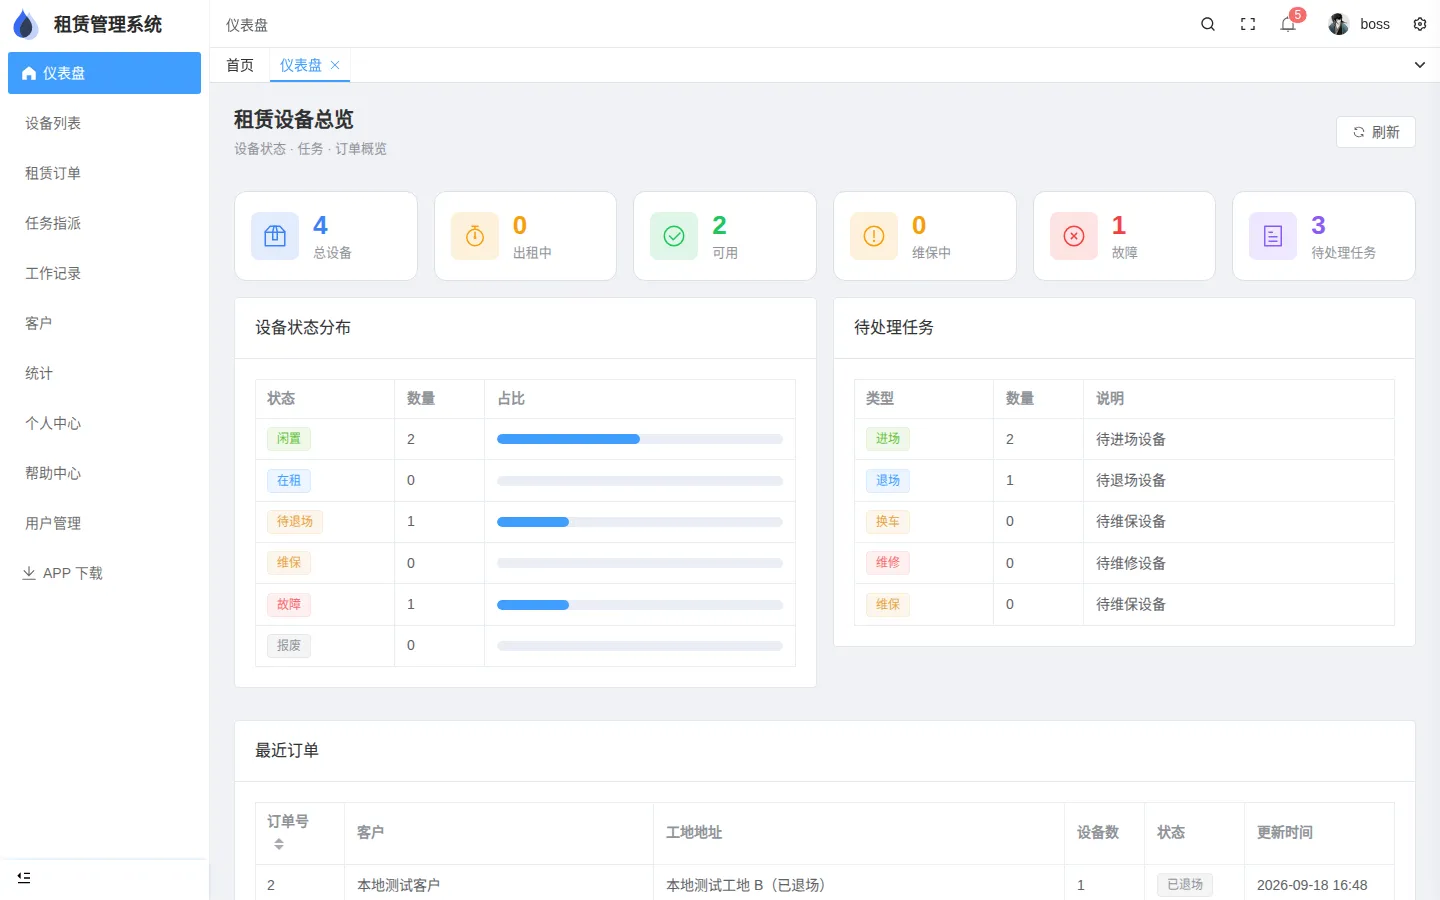Click the 闲置 status progress bar

tap(640, 439)
